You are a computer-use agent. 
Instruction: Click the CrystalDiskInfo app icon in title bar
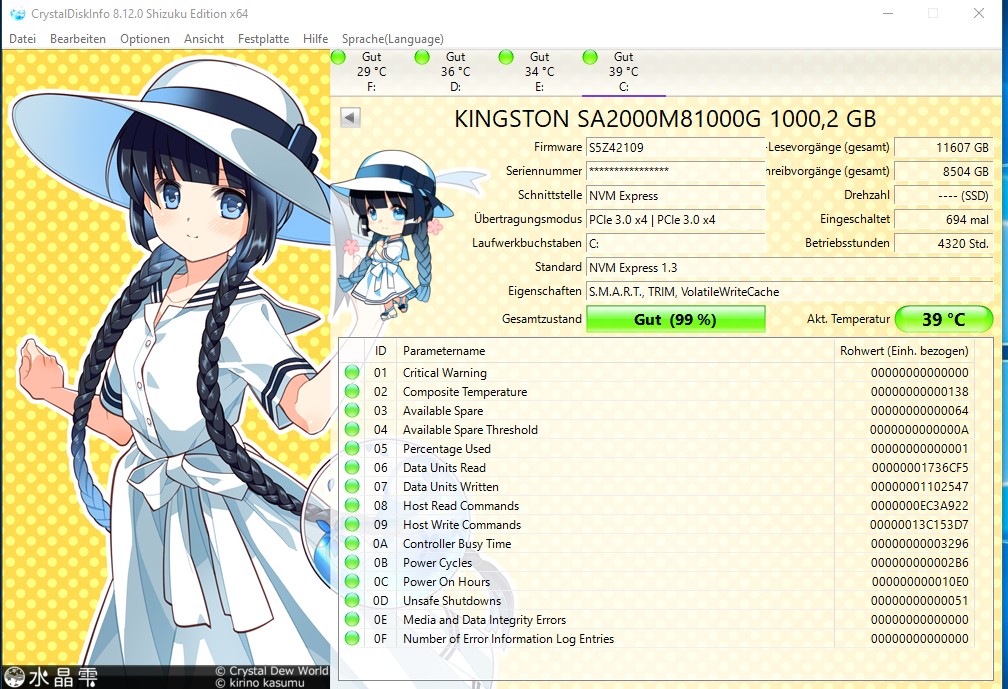[18, 13]
